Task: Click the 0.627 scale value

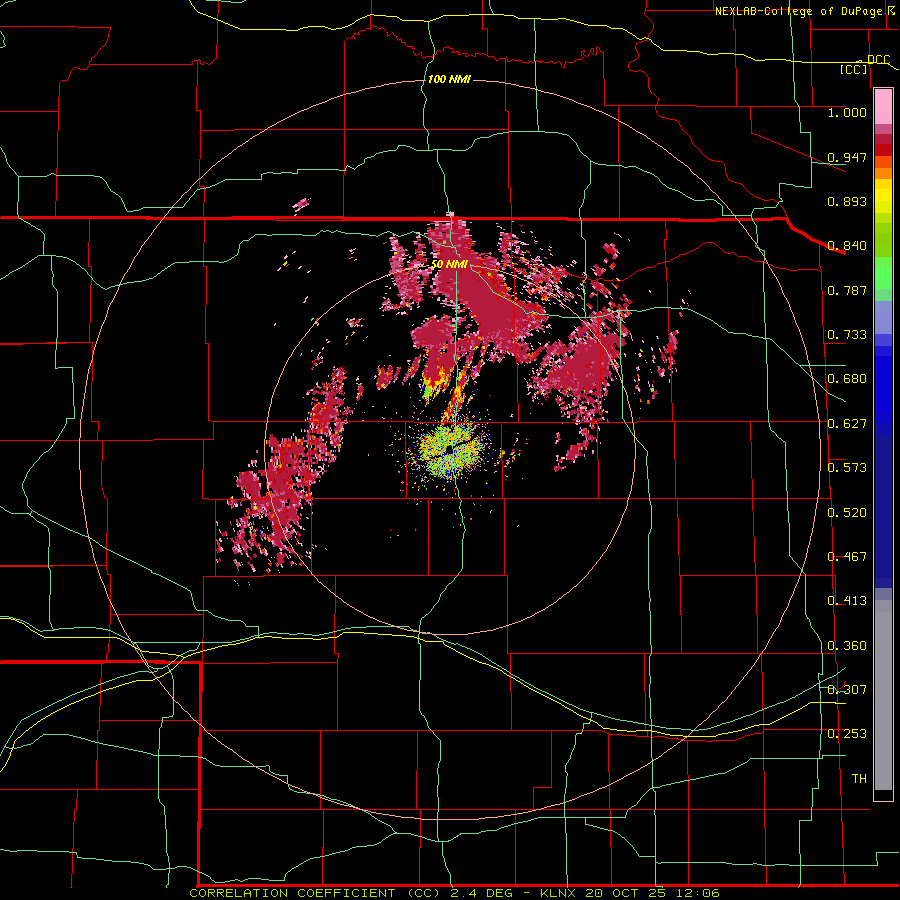Action: pos(847,424)
